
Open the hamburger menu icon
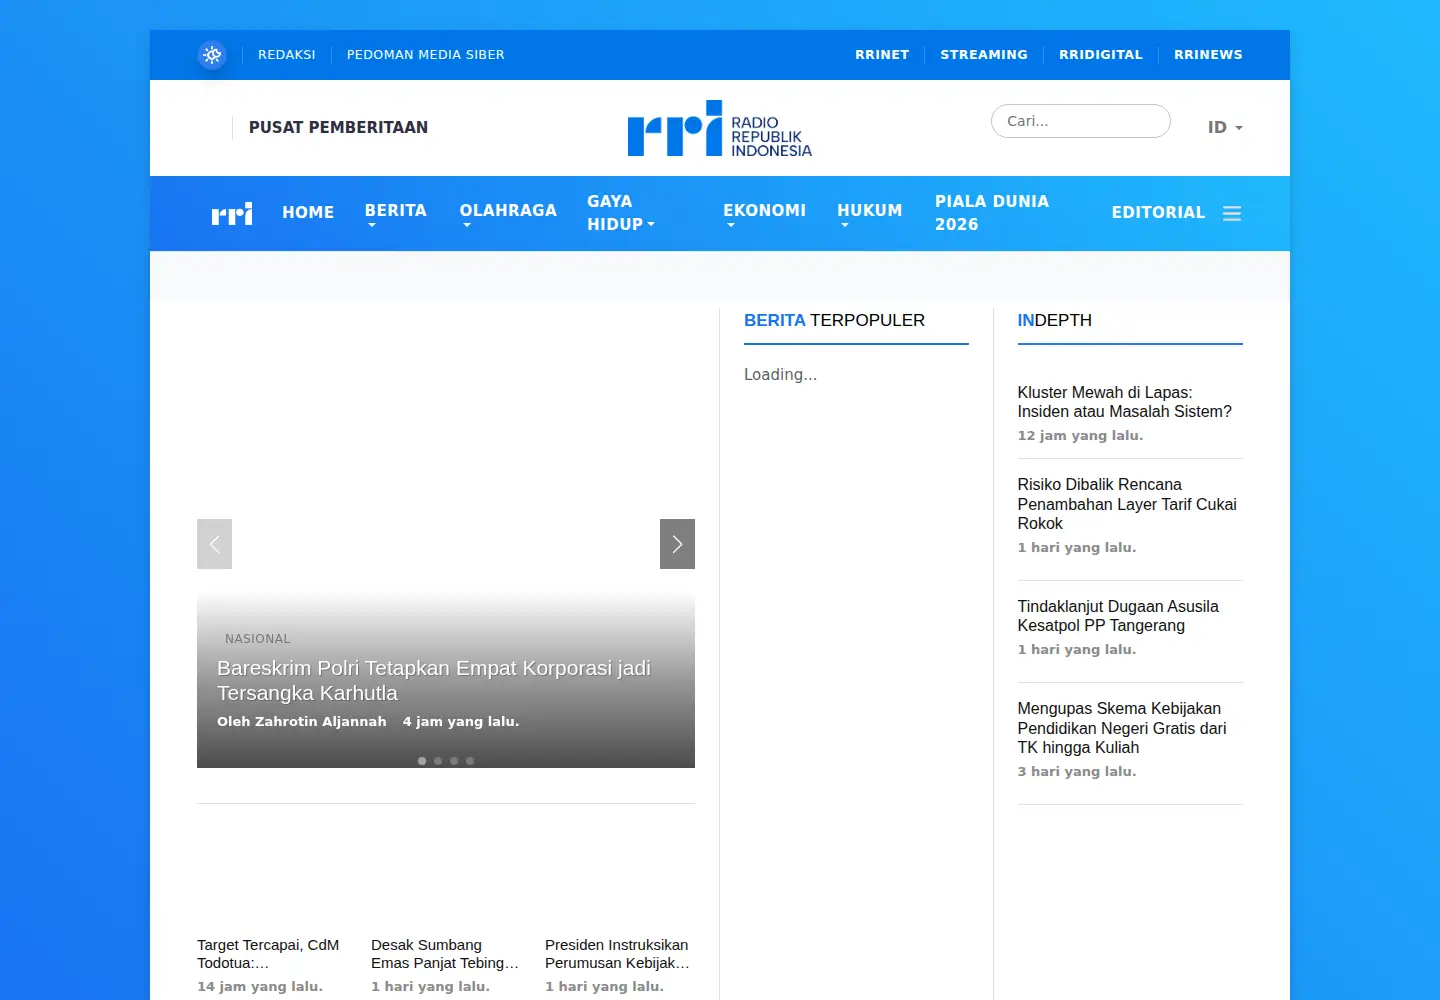click(1232, 214)
